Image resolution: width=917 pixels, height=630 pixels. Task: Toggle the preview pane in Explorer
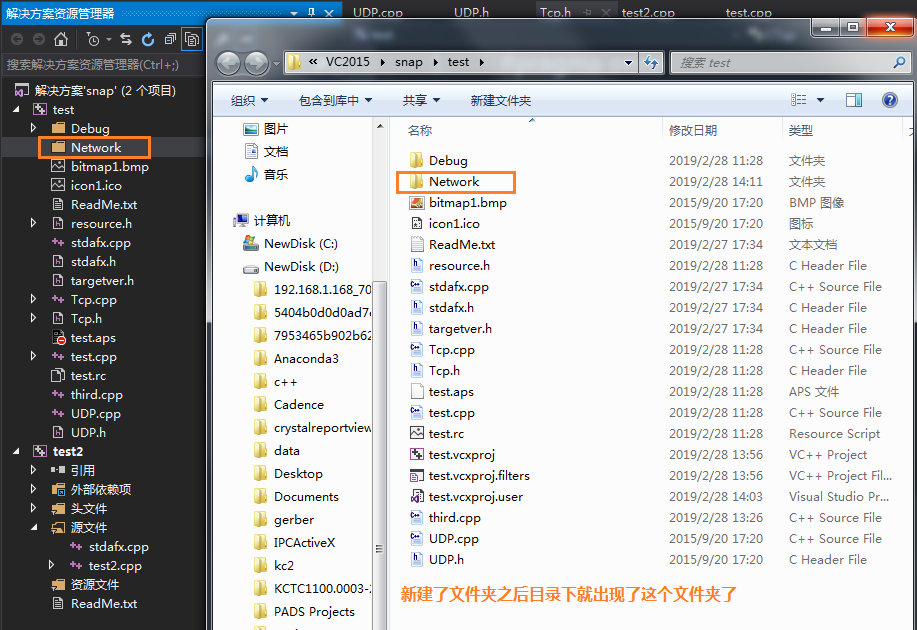853,100
